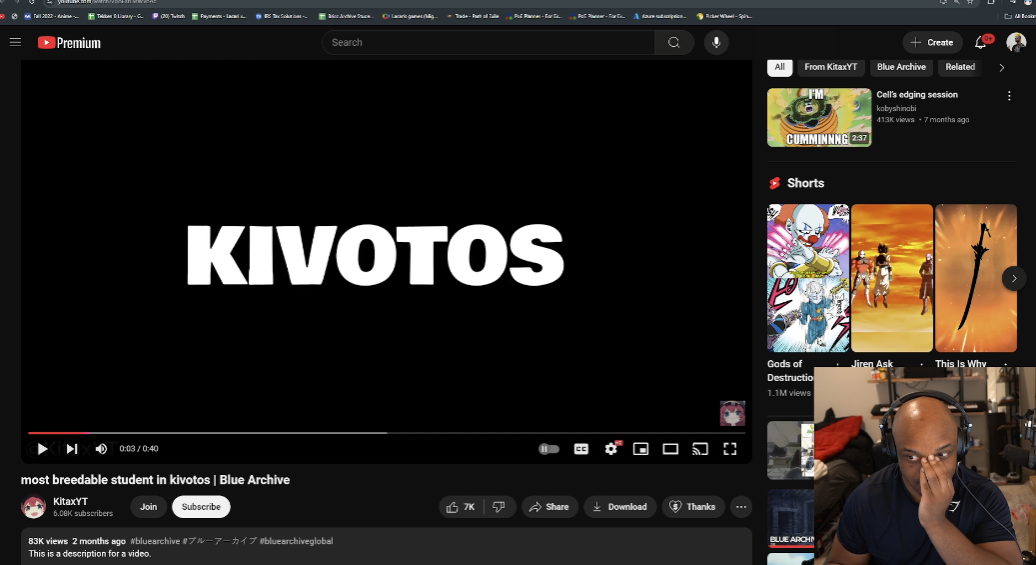
Task: Download the video
Action: click(620, 507)
